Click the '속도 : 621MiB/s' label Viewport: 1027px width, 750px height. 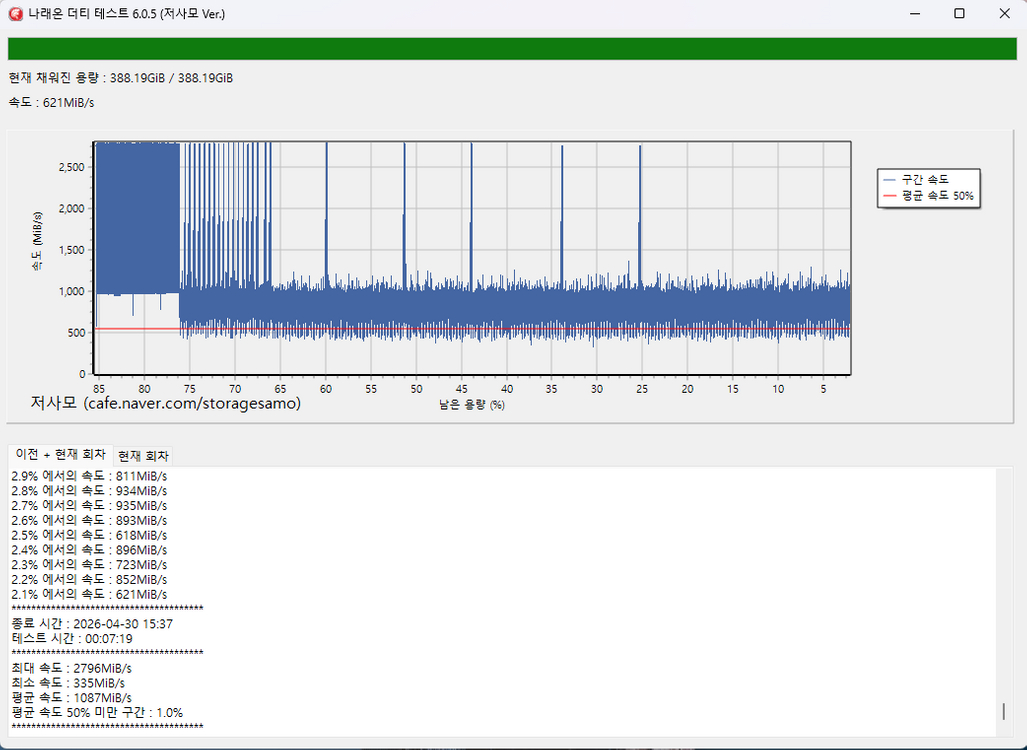[51, 103]
